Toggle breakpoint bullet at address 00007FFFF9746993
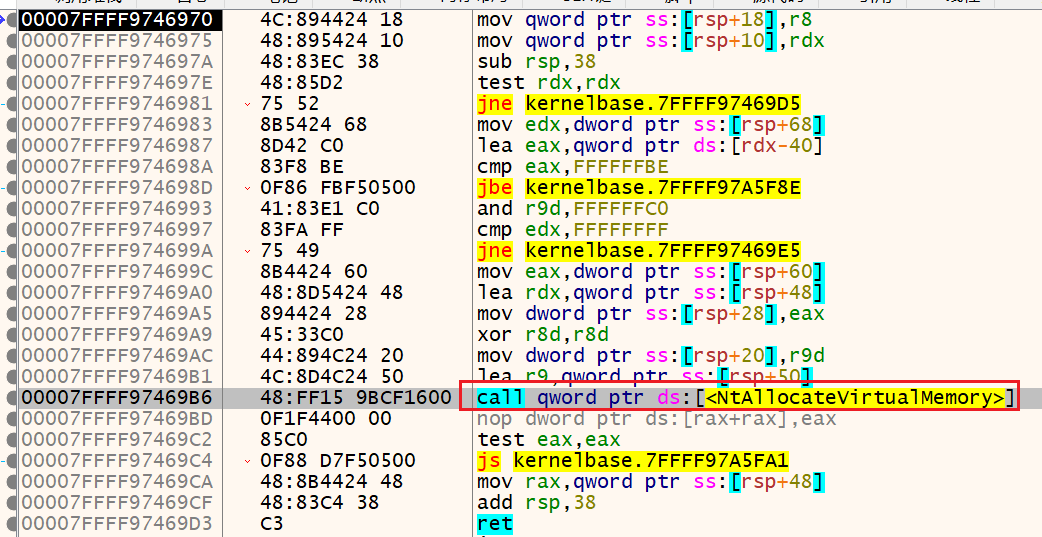This screenshot has height=537, width=1042. 11,209
